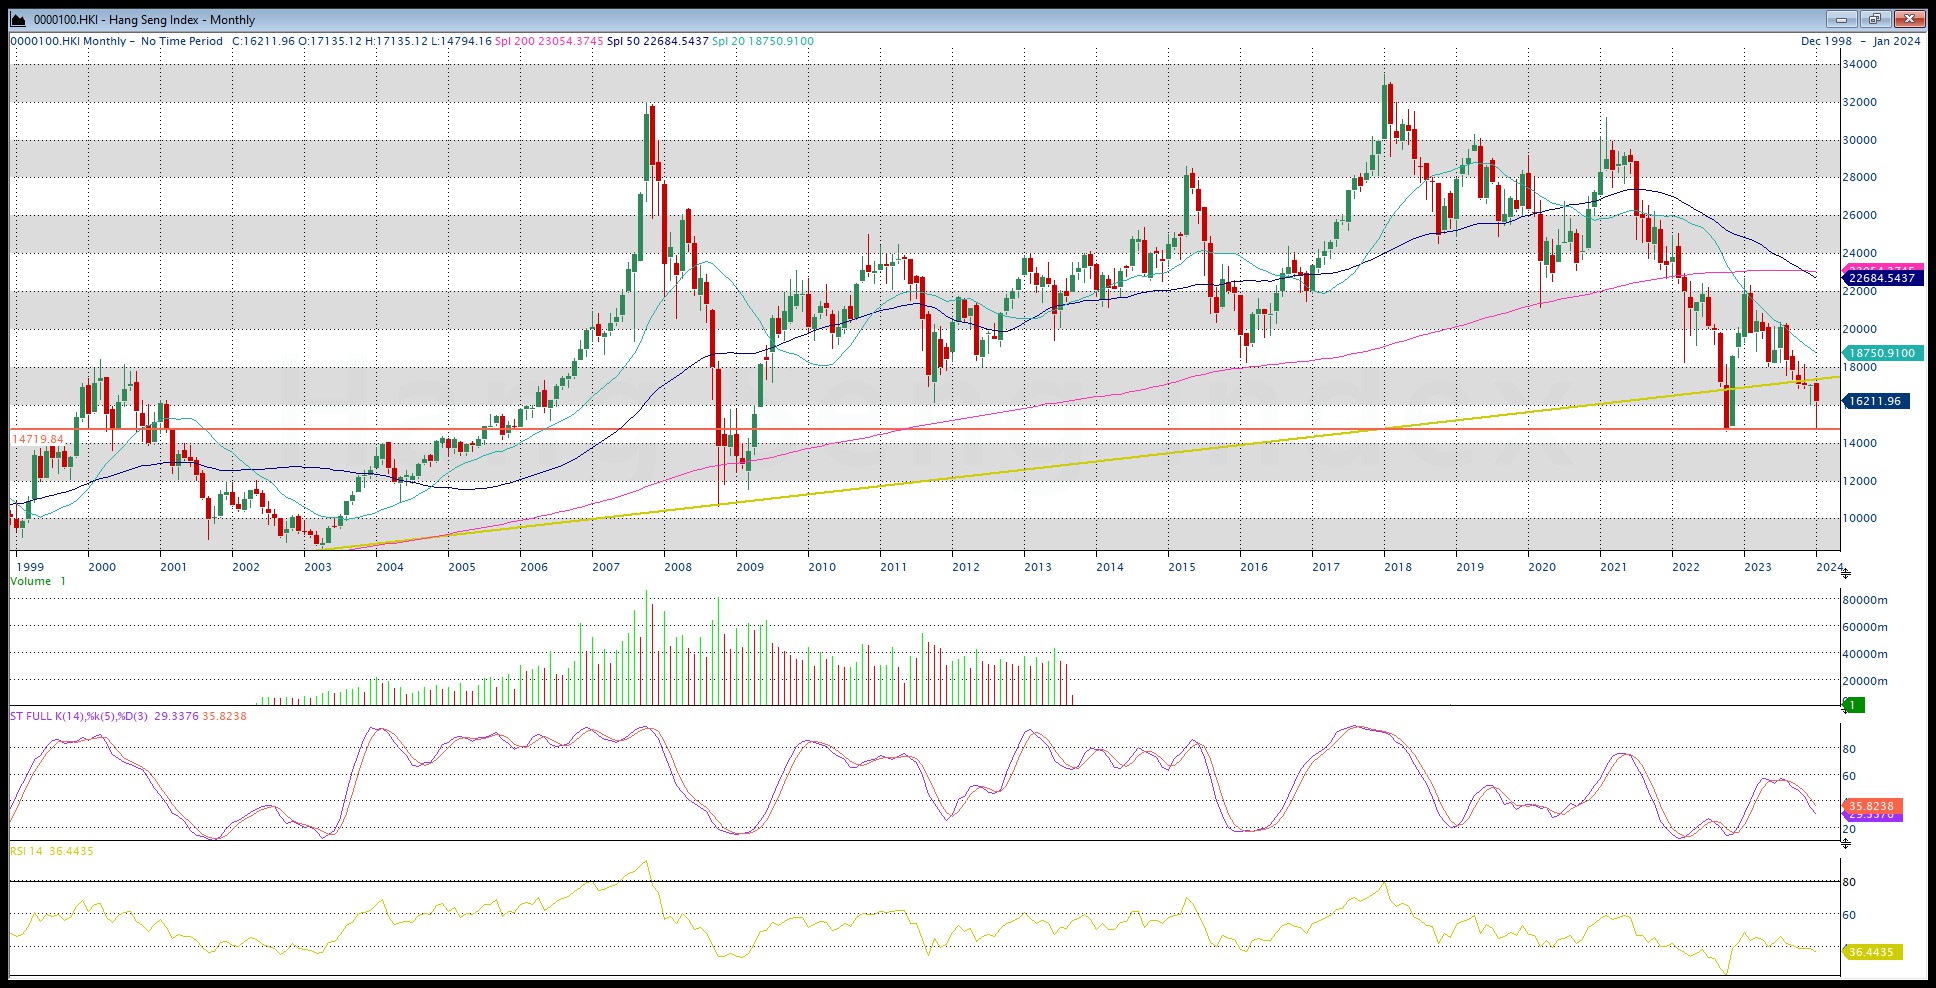Click the resize handle between the stochastic and RSI panes
The image size is (1936, 988).
(x=1845, y=843)
